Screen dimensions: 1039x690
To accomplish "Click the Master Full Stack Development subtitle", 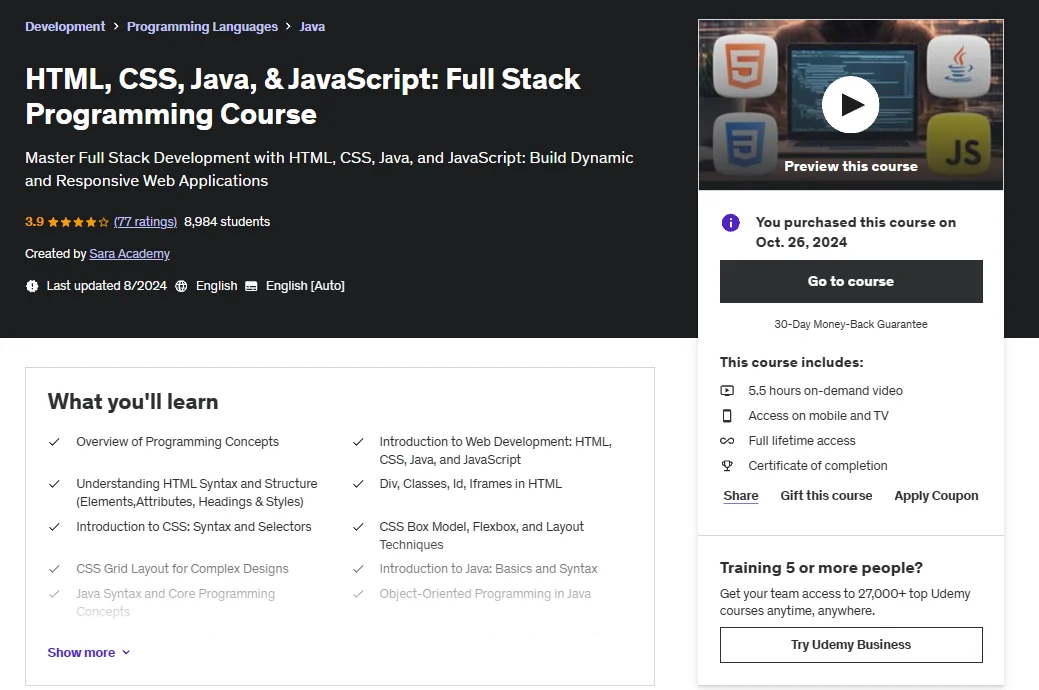I will (x=329, y=169).
